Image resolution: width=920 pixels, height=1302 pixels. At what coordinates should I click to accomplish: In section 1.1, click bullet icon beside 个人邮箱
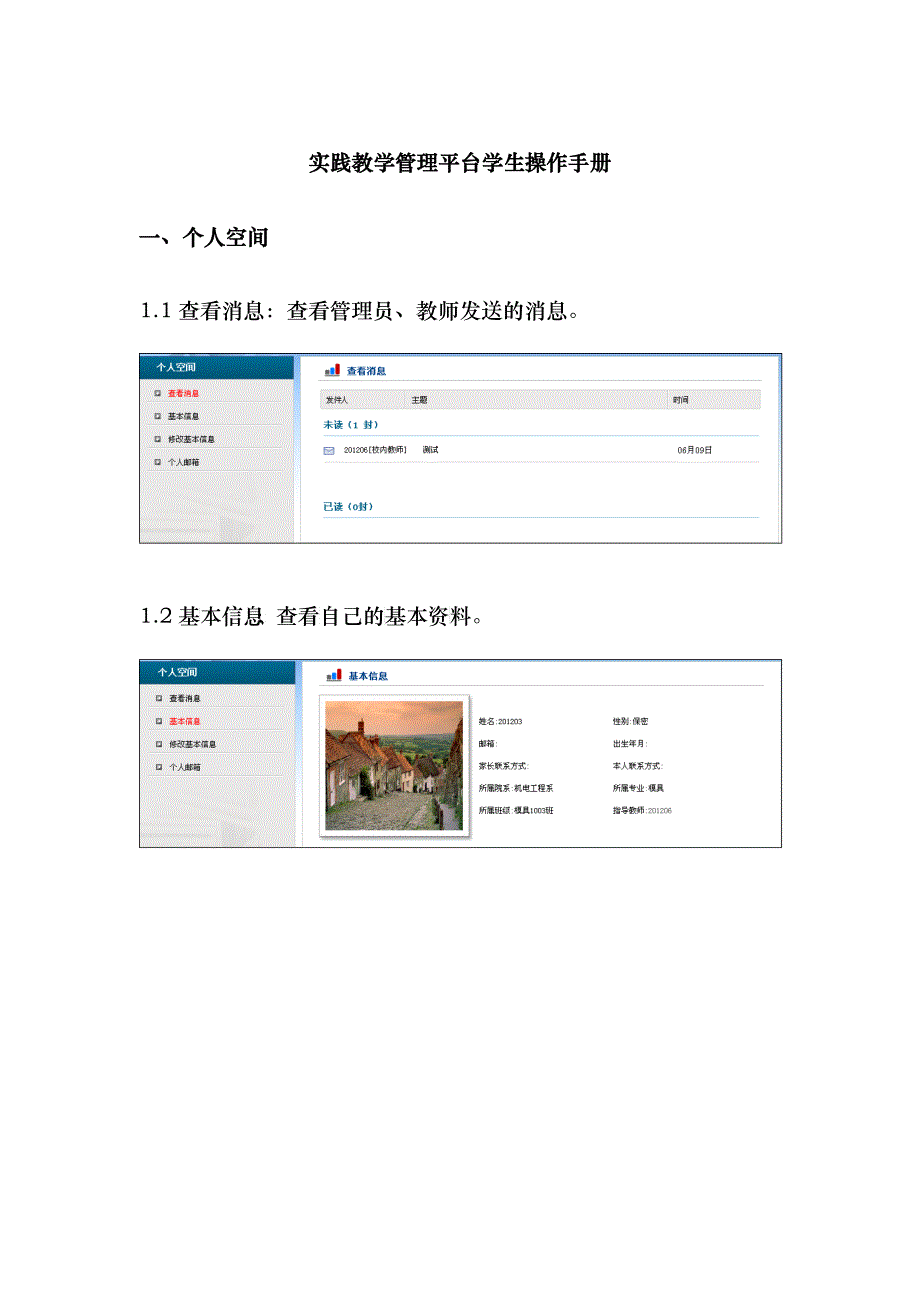tap(157, 462)
